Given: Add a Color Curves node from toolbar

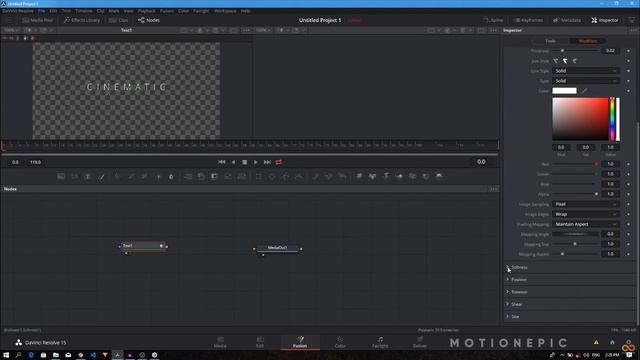Looking at the screenshot, I should tap(131, 176).
